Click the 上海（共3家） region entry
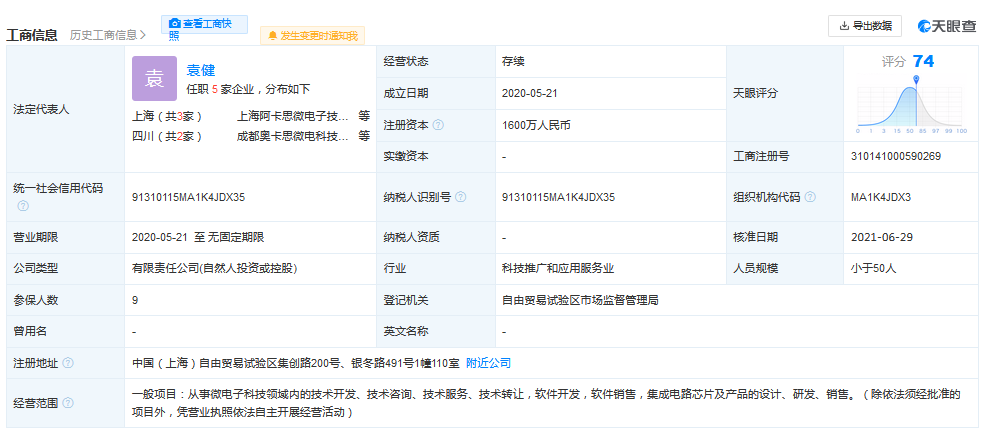 click(167, 116)
